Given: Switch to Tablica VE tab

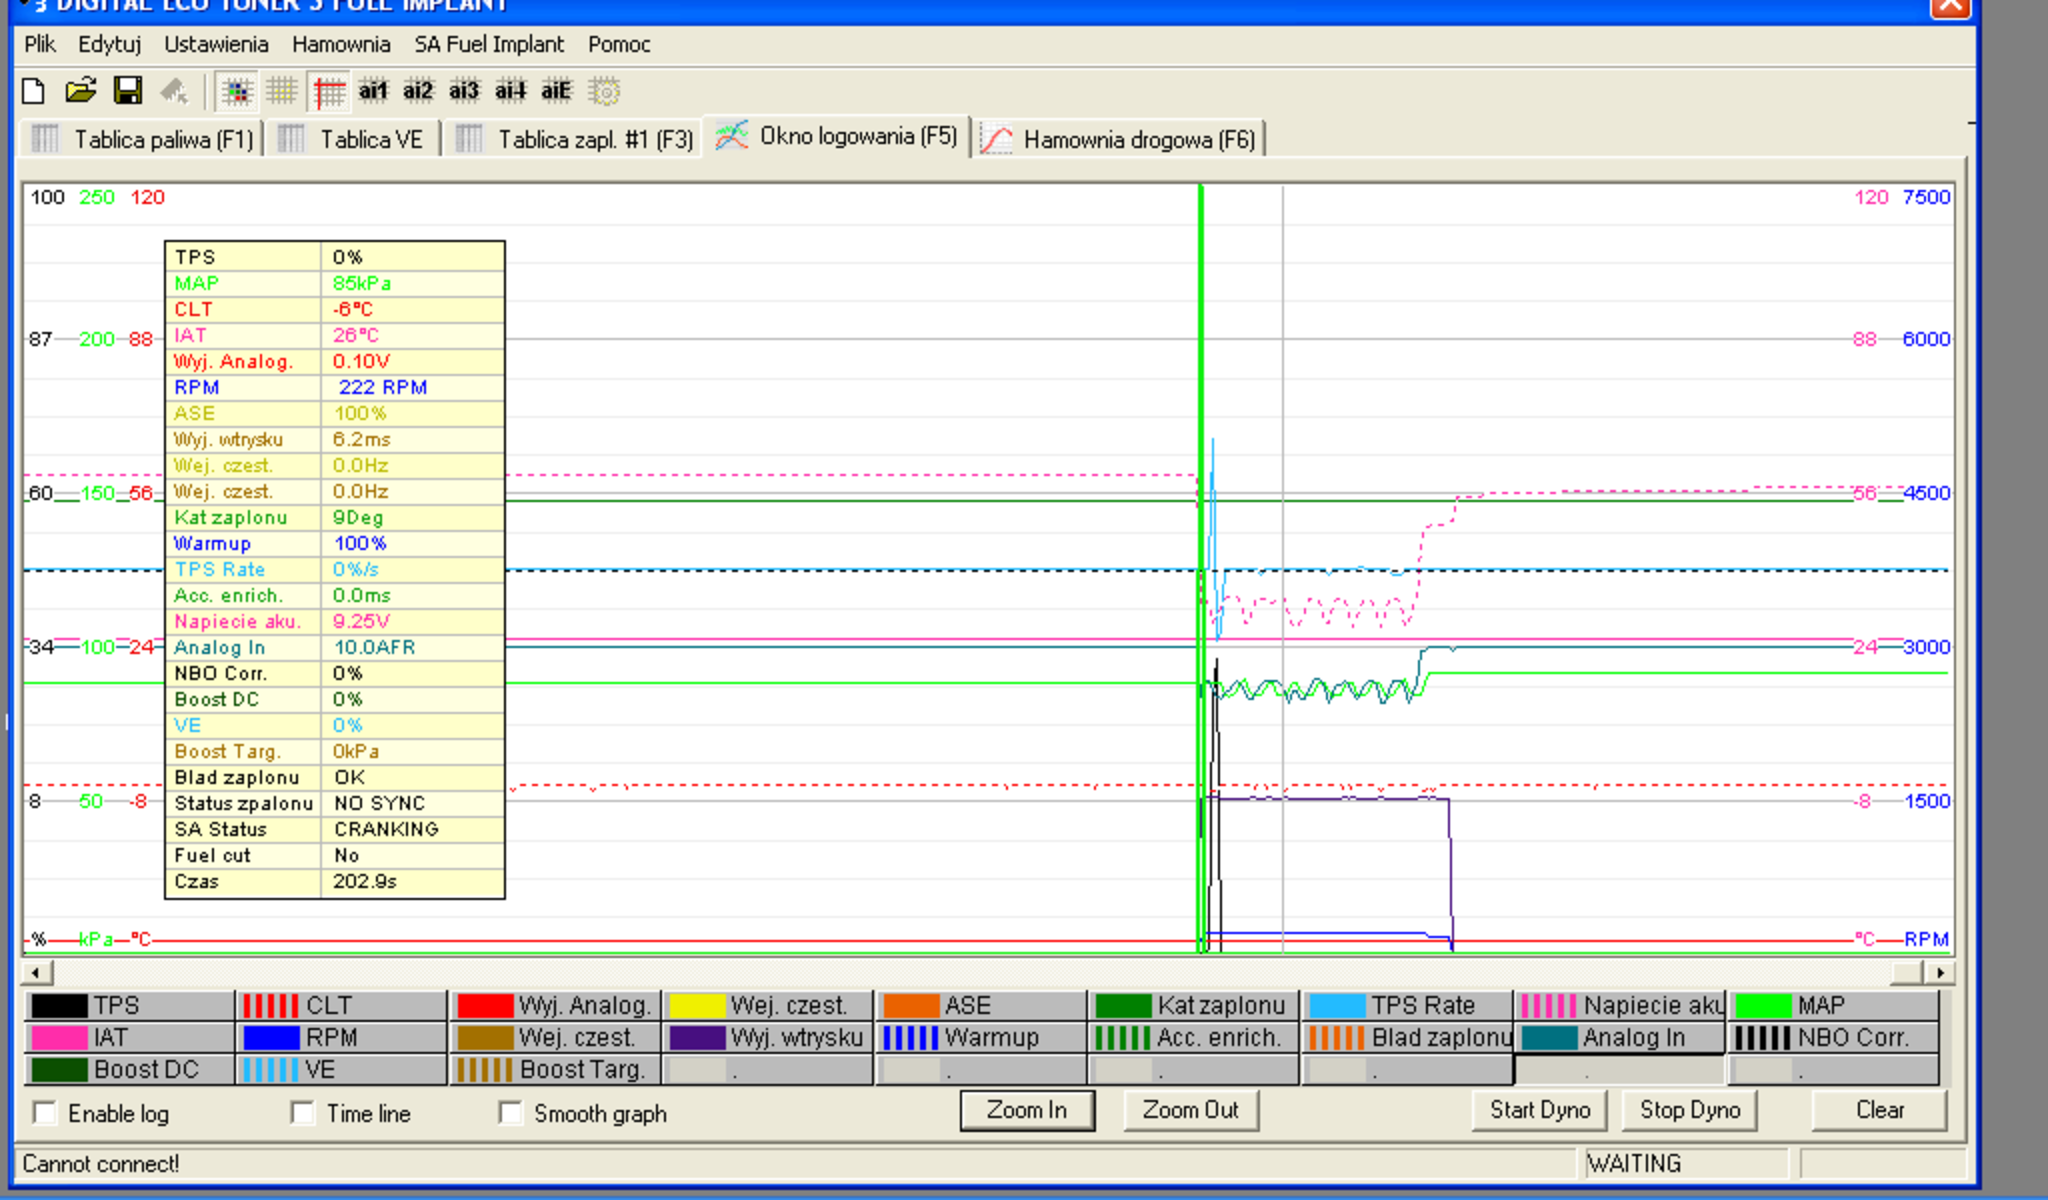Looking at the screenshot, I should click(x=354, y=139).
